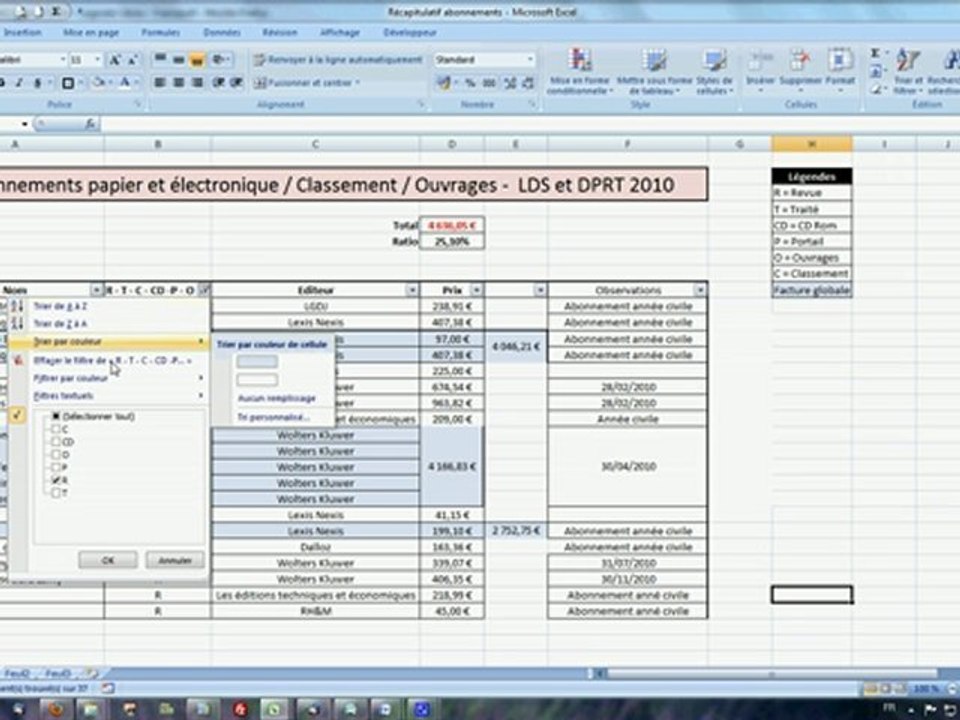Image resolution: width=960 pixels, height=720 pixels.
Task: Apply thousands separator number format
Action: pyautogui.click(x=489, y=83)
